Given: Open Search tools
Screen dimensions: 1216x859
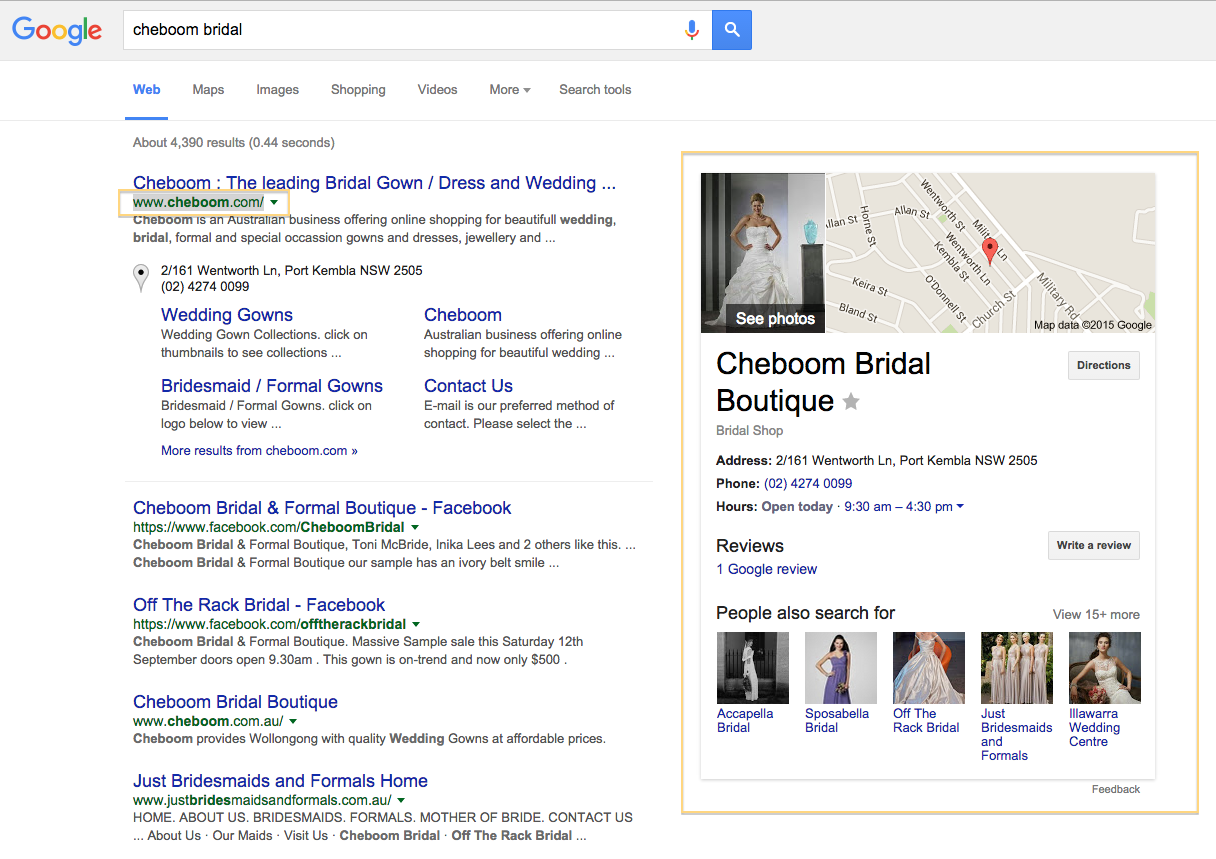Looking at the screenshot, I should 595,90.
